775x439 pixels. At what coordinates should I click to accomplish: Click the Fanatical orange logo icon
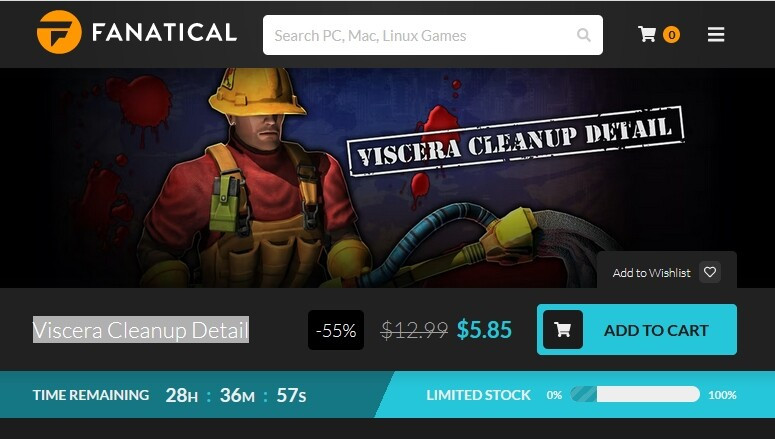(59, 32)
